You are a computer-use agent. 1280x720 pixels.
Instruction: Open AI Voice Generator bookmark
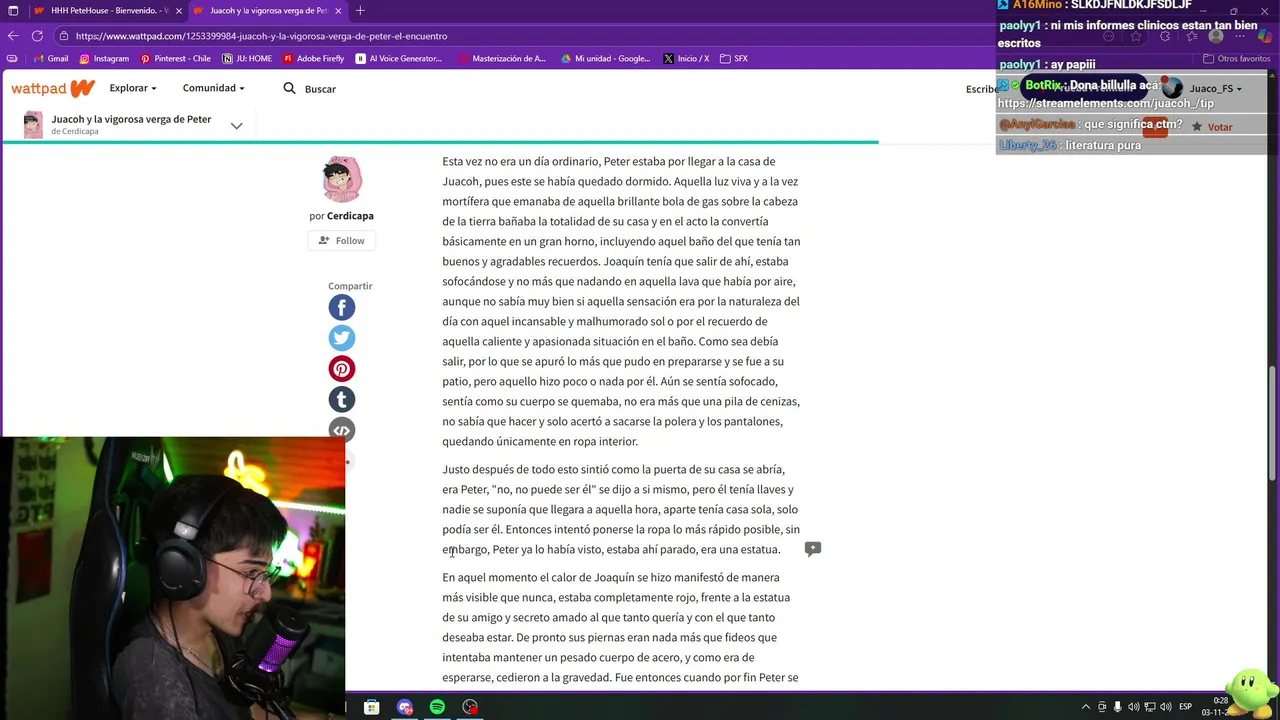tap(398, 58)
